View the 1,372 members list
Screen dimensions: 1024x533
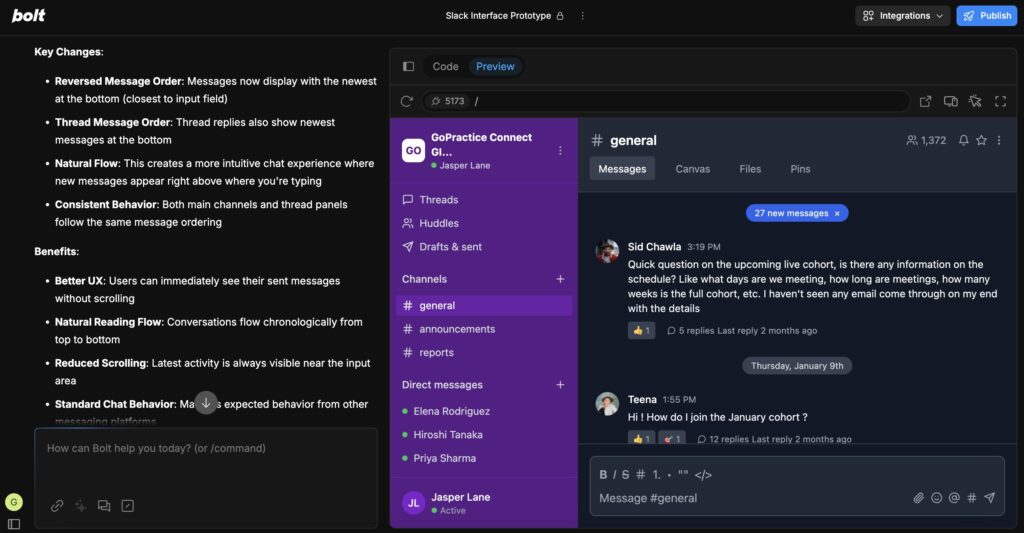click(926, 140)
